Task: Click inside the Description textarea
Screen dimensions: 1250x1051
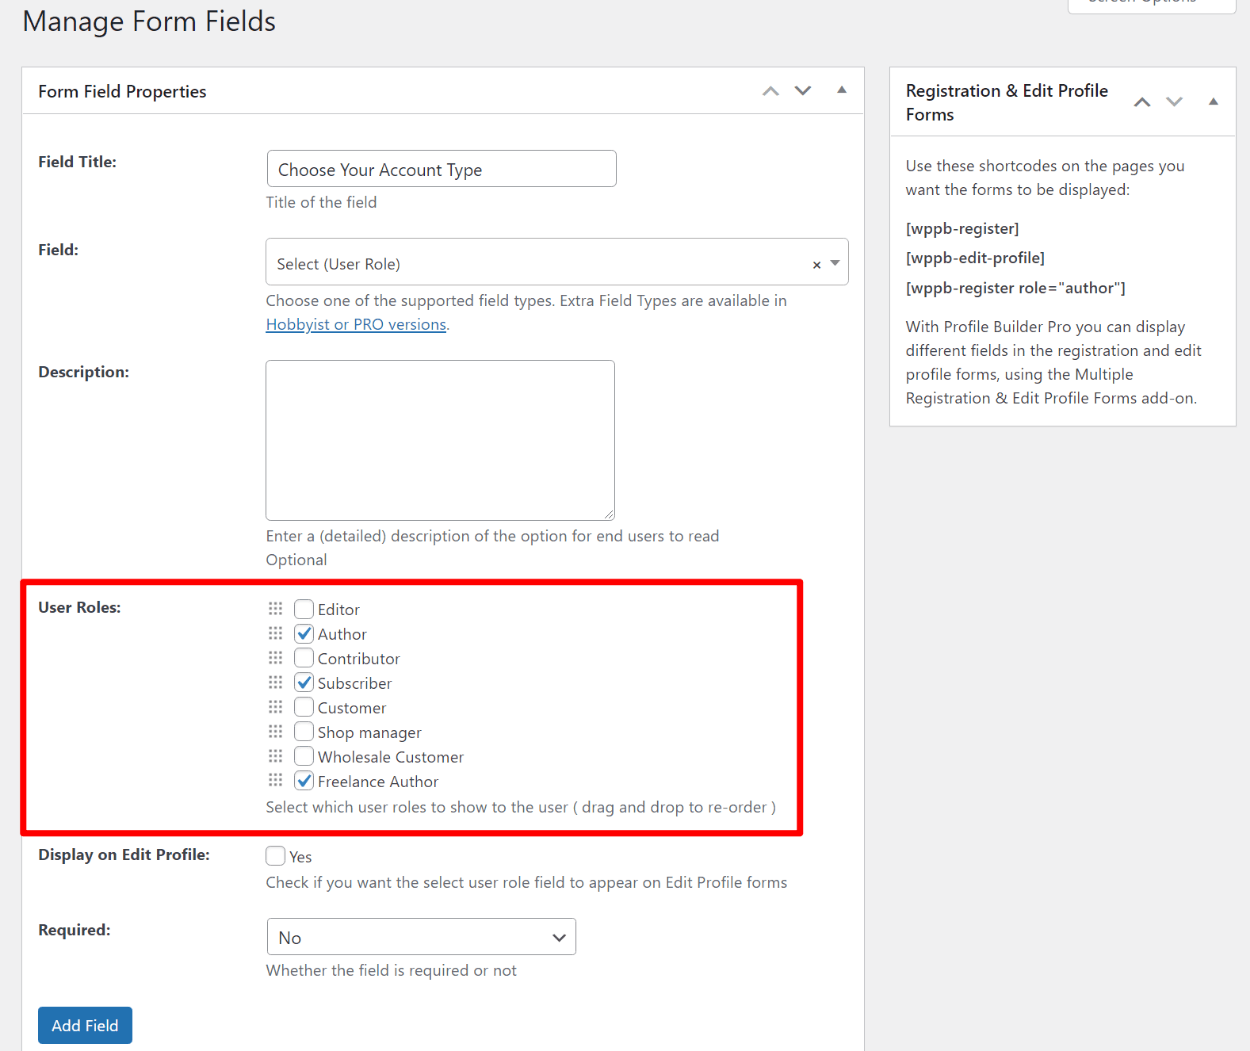Action: [440, 440]
